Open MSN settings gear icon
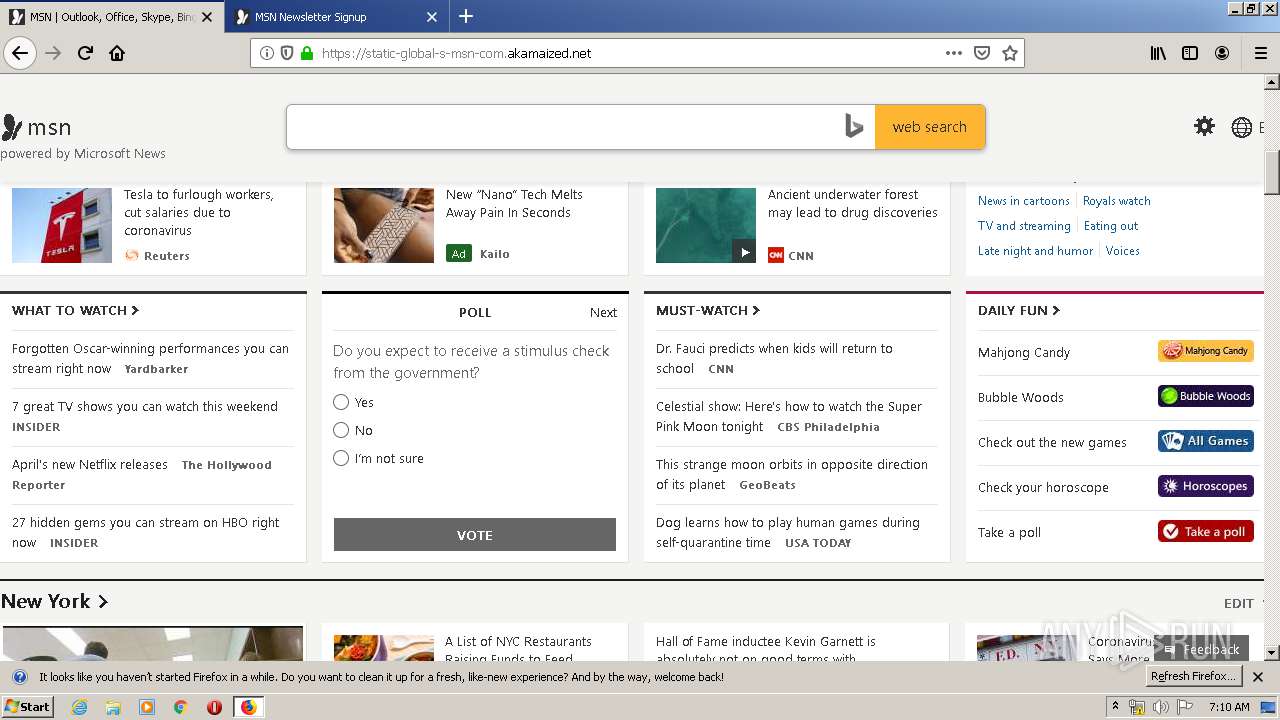1280x720 pixels. click(1205, 126)
